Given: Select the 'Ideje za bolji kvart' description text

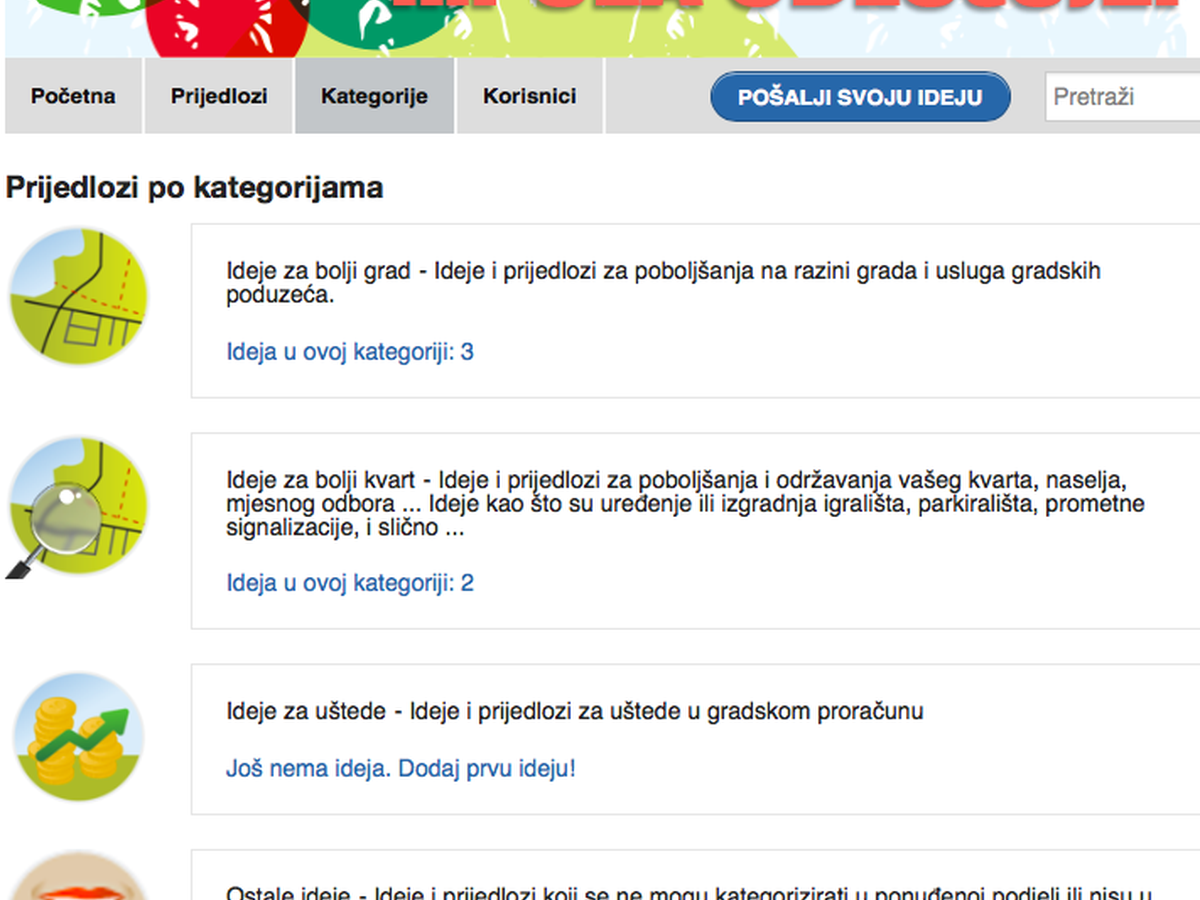Looking at the screenshot, I should click(686, 503).
